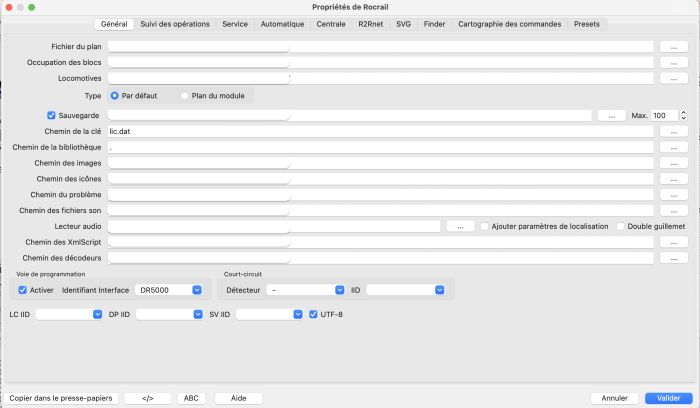Browse for Chemin des décodeurs folder
The height and width of the screenshot is (408, 700).
tap(674, 258)
